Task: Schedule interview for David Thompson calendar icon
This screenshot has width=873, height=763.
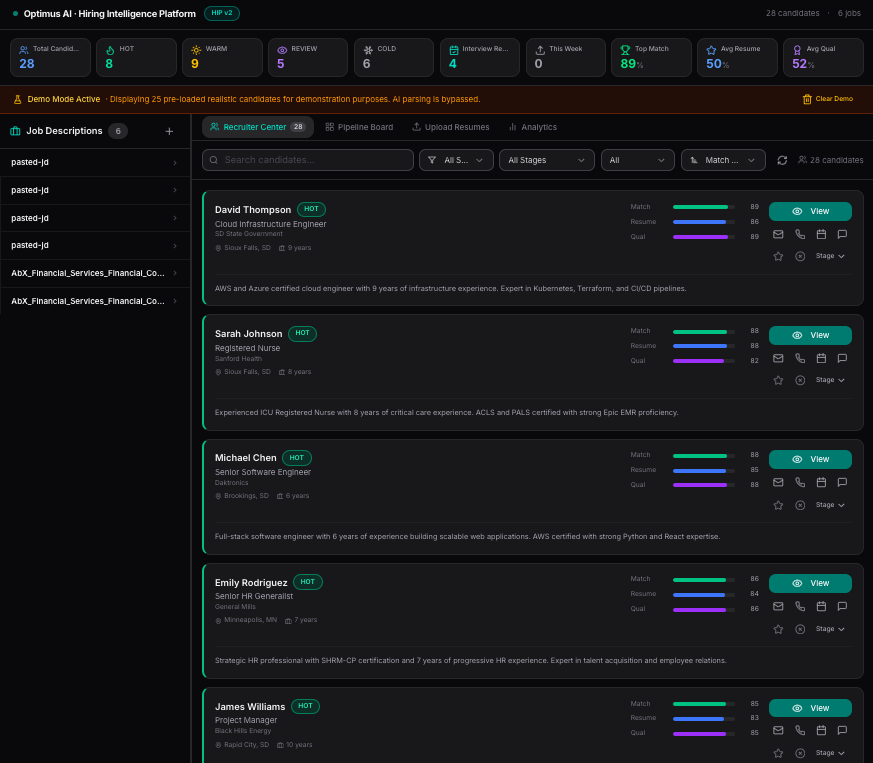Action: click(821, 234)
